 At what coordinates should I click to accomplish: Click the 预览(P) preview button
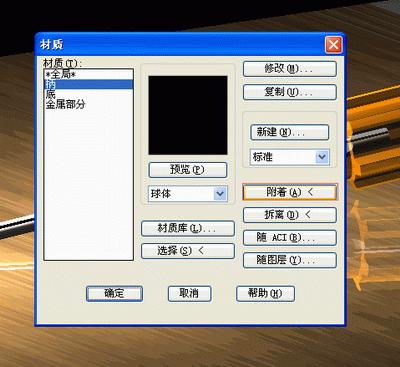pyautogui.click(x=188, y=170)
